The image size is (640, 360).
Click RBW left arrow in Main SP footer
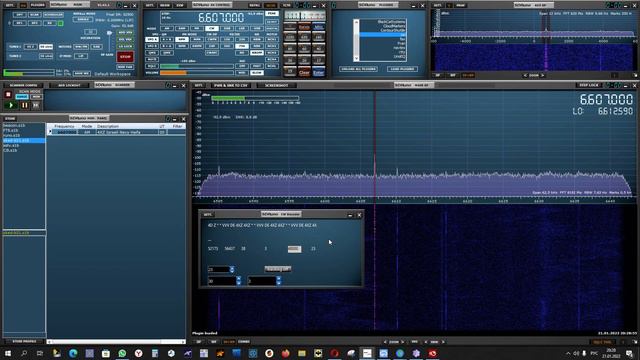click(x=426, y=342)
